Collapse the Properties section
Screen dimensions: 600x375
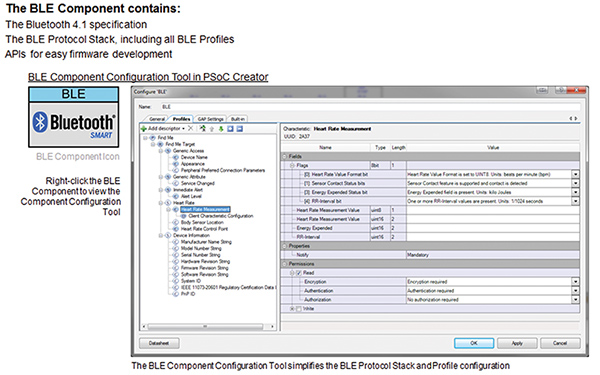pyautogui.click(x=285, y=246)
